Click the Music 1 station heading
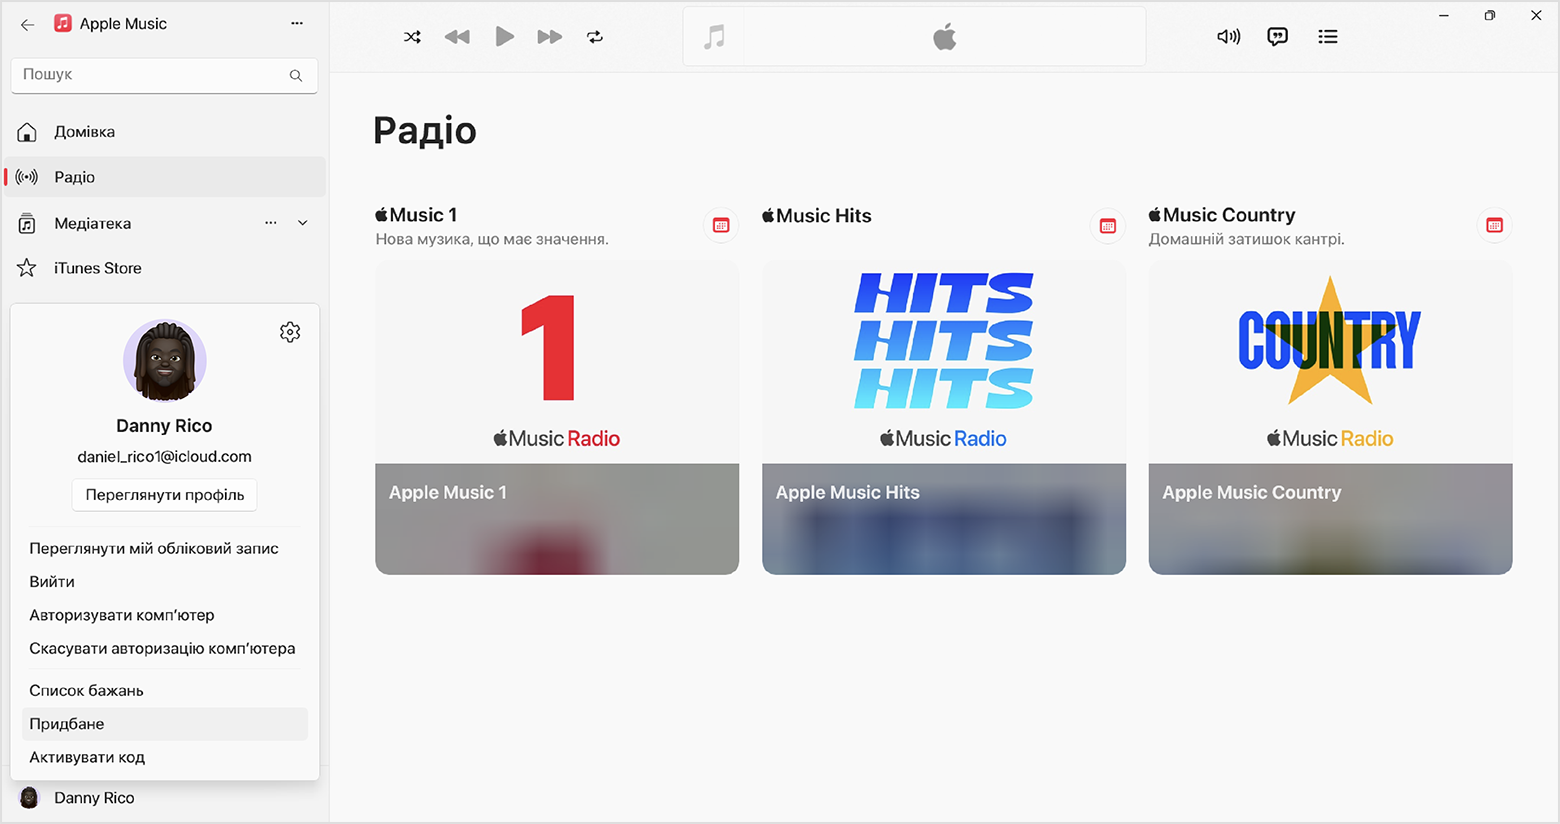The width and height of the screenshot is (1560, 824). coord(416,215)
